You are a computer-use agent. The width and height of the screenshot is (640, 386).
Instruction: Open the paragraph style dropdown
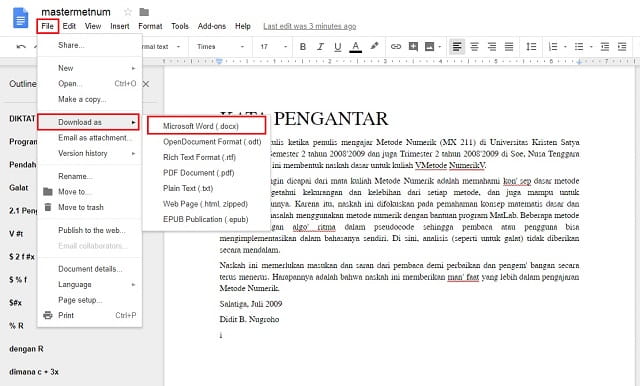[x=161, y=47]
